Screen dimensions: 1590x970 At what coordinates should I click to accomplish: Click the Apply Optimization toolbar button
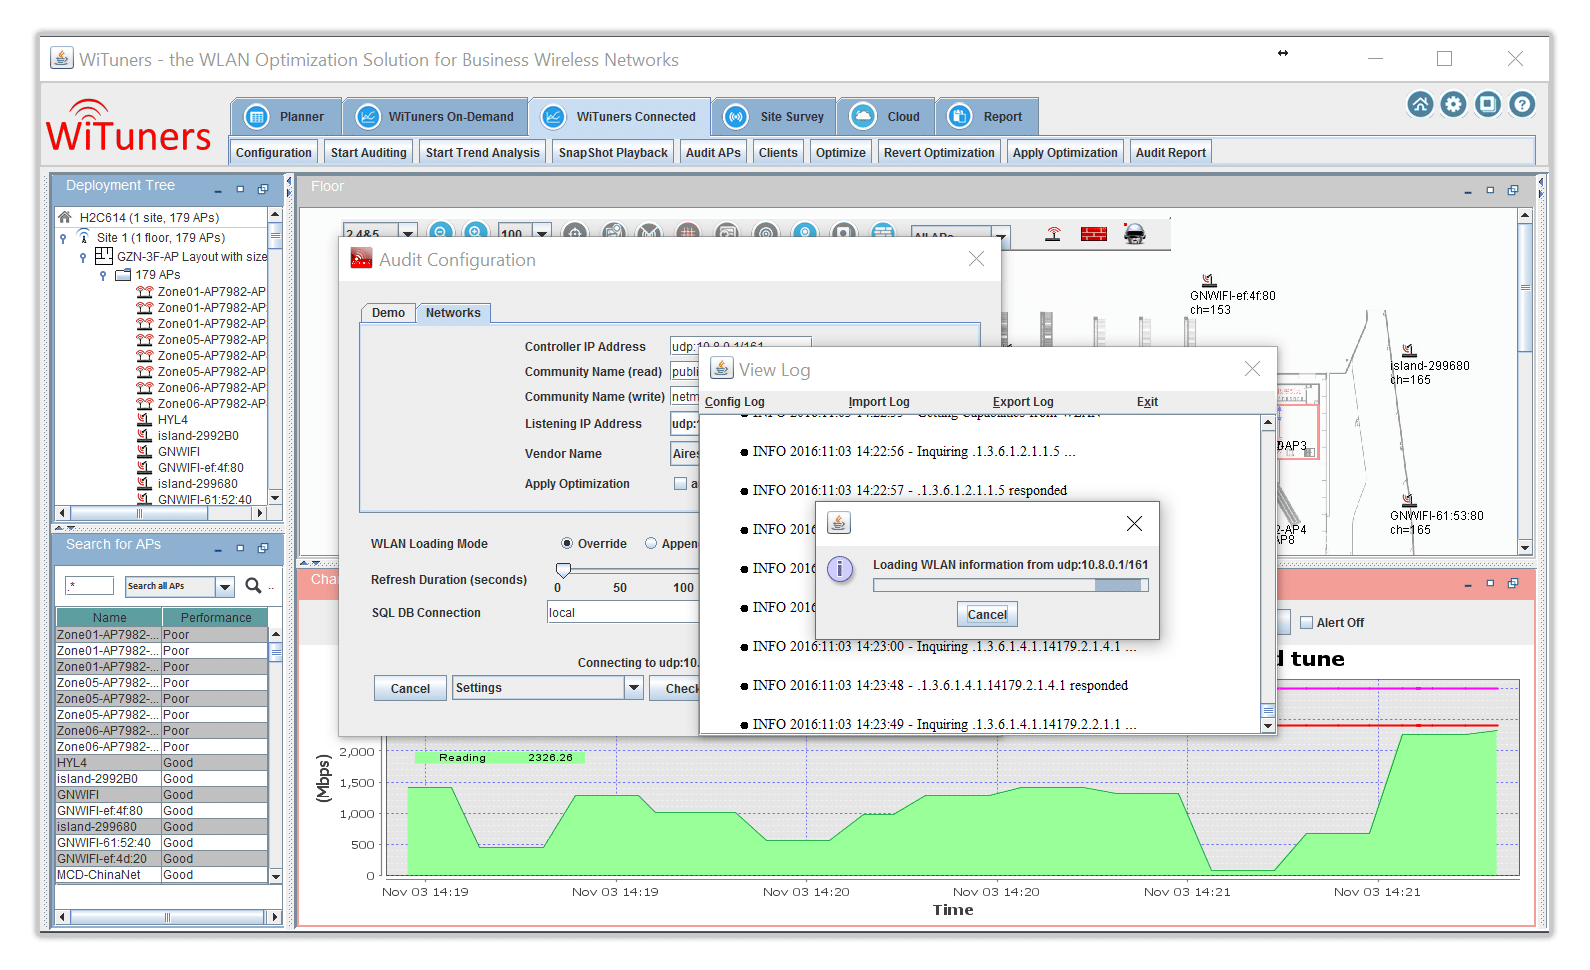coord(1065,153)
